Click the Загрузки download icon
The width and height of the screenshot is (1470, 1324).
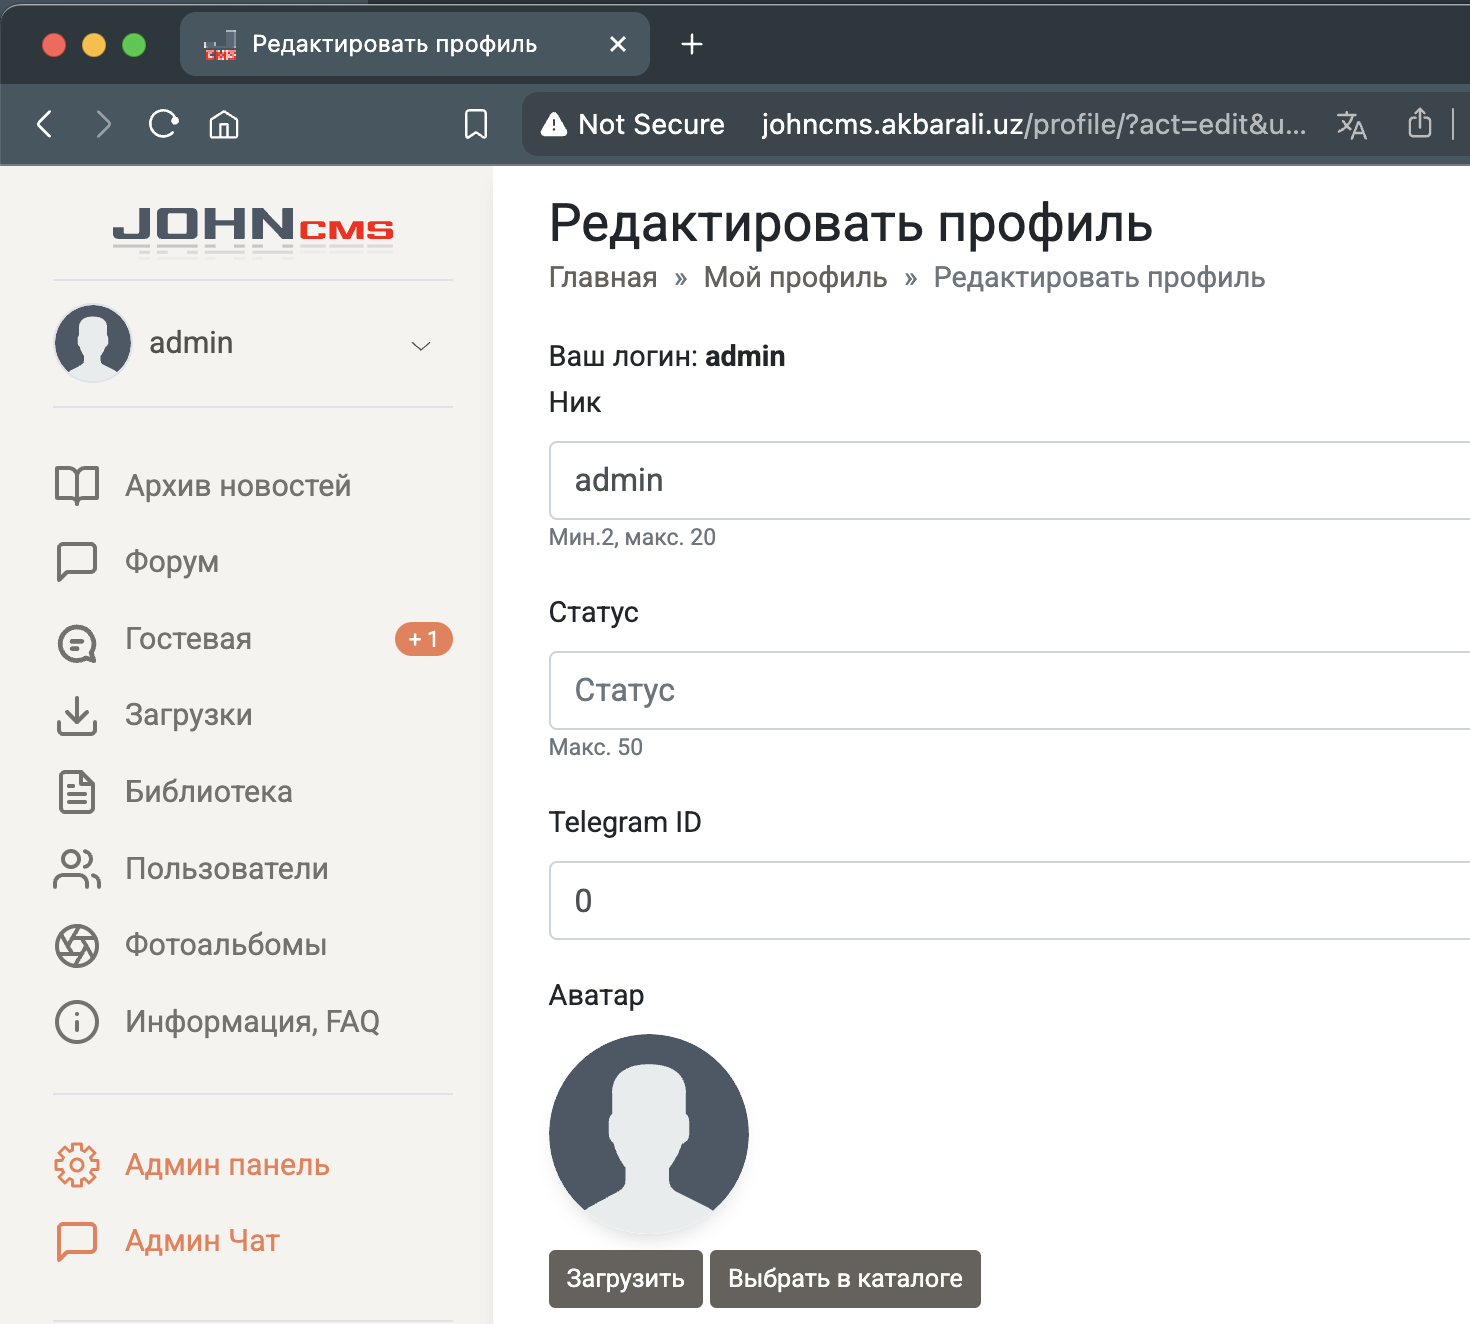77,715
